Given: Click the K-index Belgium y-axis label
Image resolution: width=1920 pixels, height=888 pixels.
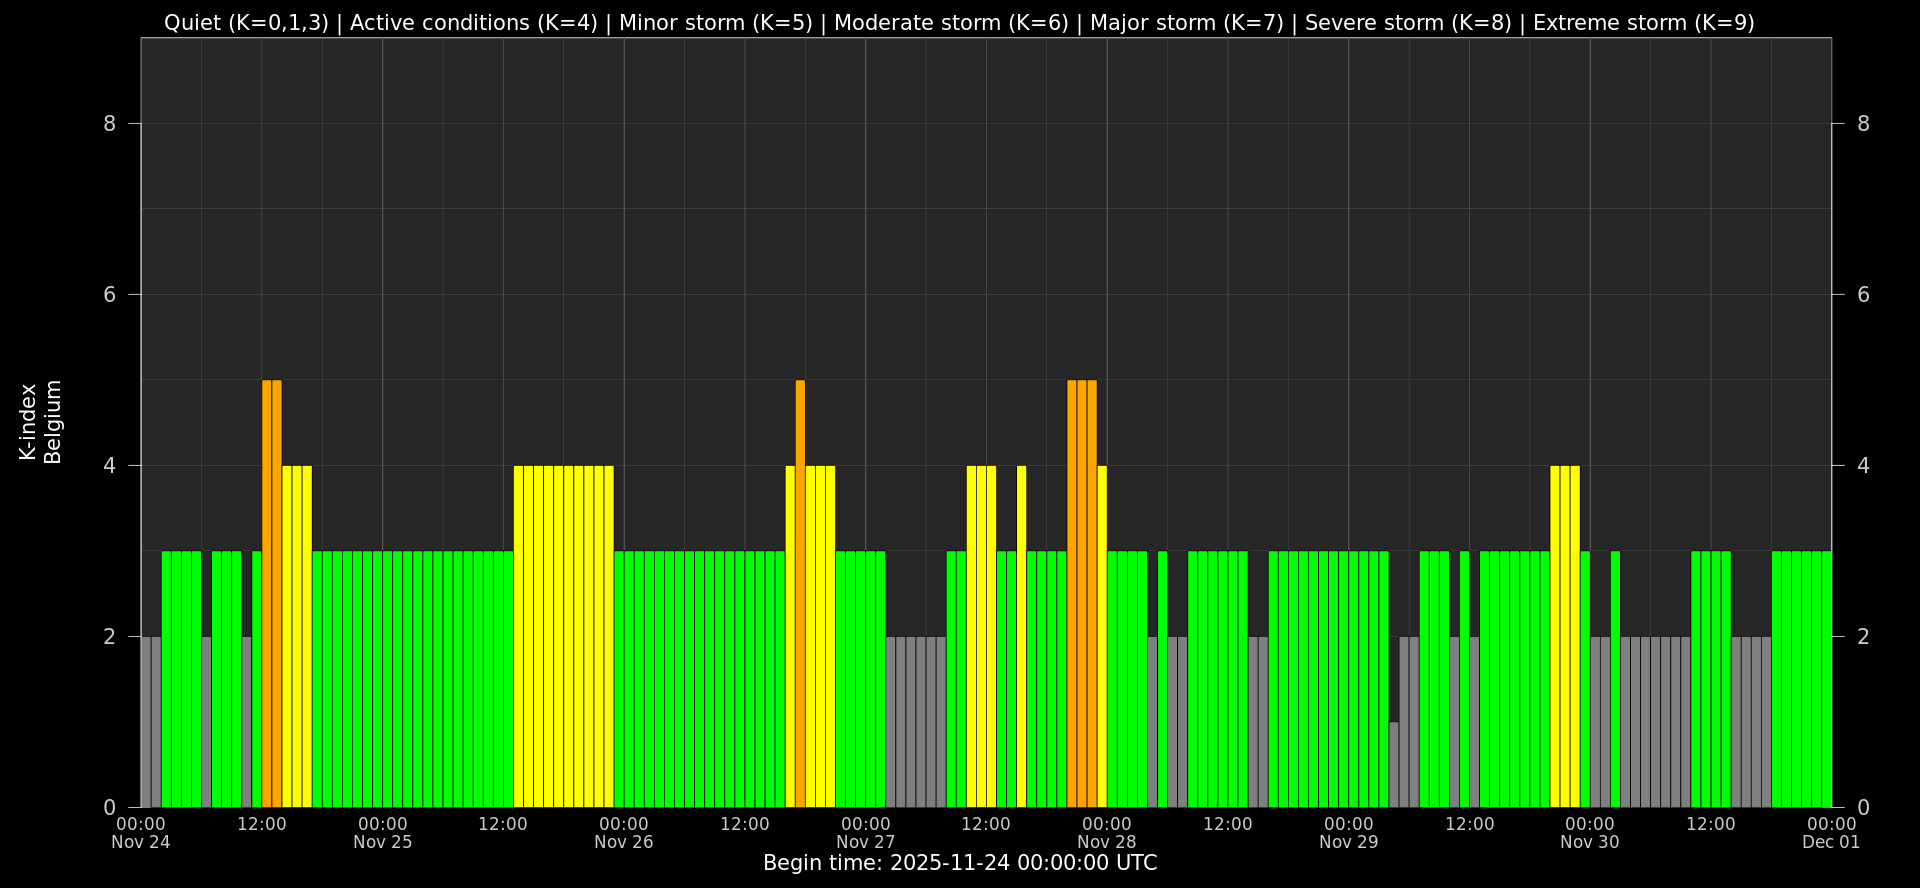Looking at the screenshot, I should (x=40, y=422).
